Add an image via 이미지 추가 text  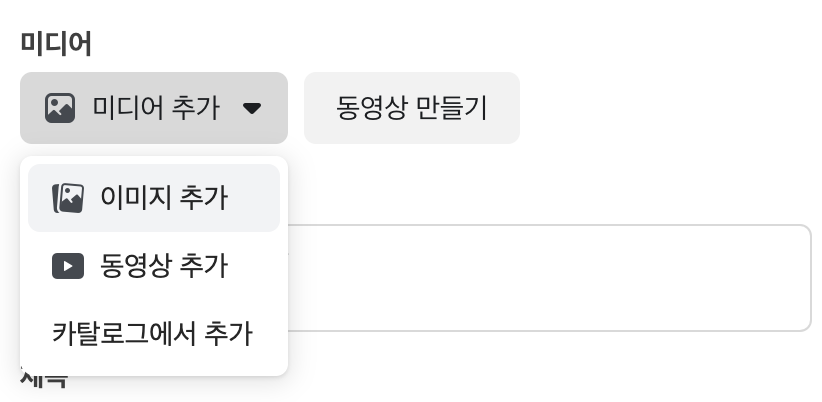click(164, 198)
